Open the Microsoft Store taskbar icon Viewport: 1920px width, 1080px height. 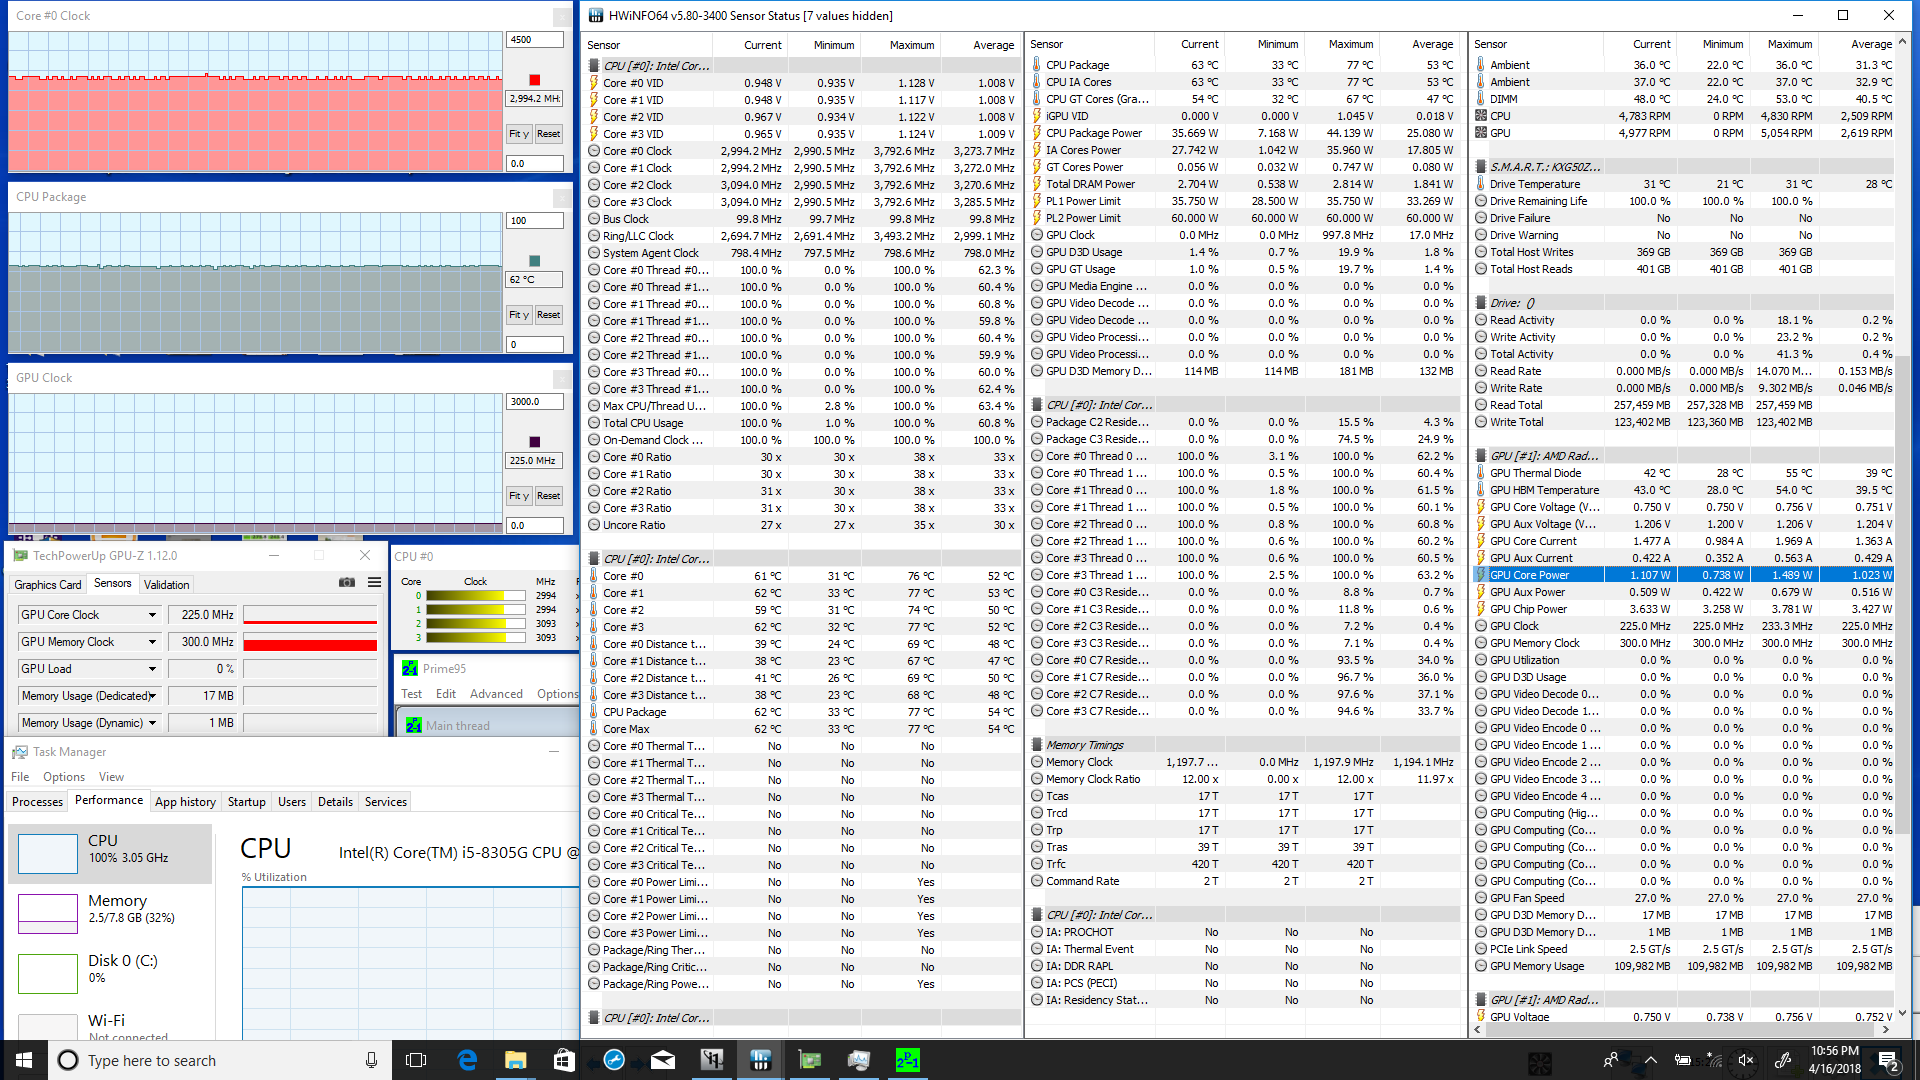coord(564,1060)
